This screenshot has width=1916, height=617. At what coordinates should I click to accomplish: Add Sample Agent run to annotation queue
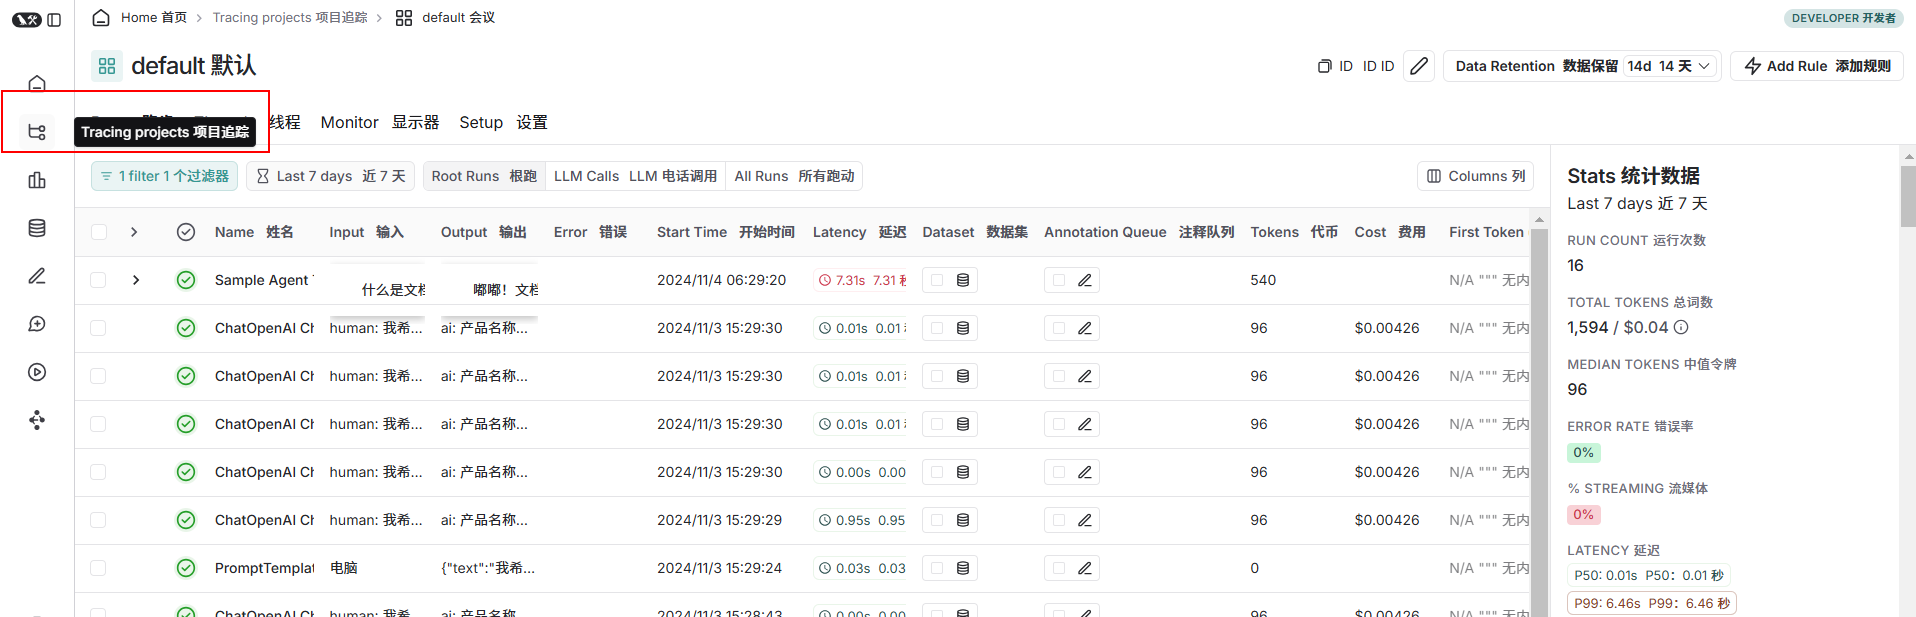[1084, 280]
